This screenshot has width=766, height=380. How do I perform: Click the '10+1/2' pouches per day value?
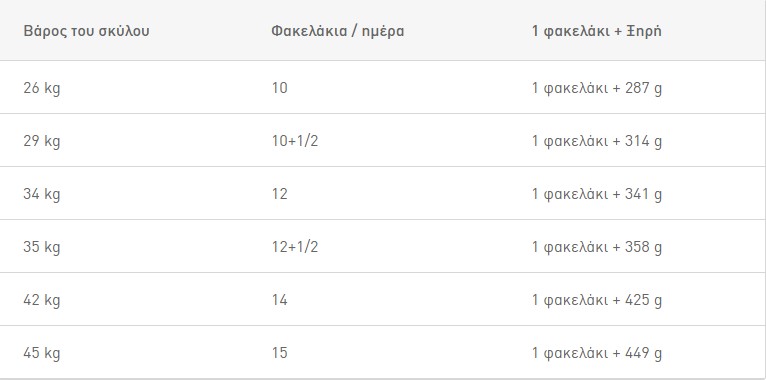(295, 141)
